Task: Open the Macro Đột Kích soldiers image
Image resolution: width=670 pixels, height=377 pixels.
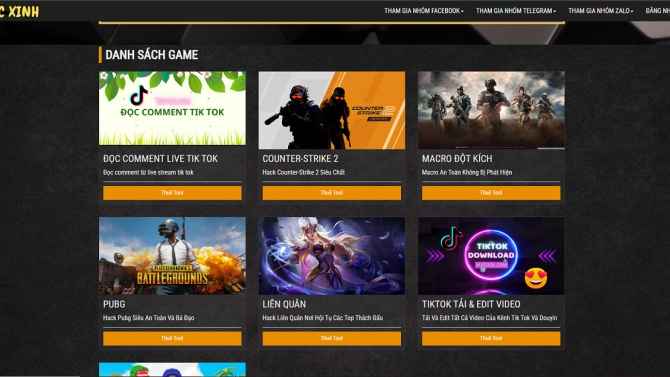Action: tap(491, 110)
